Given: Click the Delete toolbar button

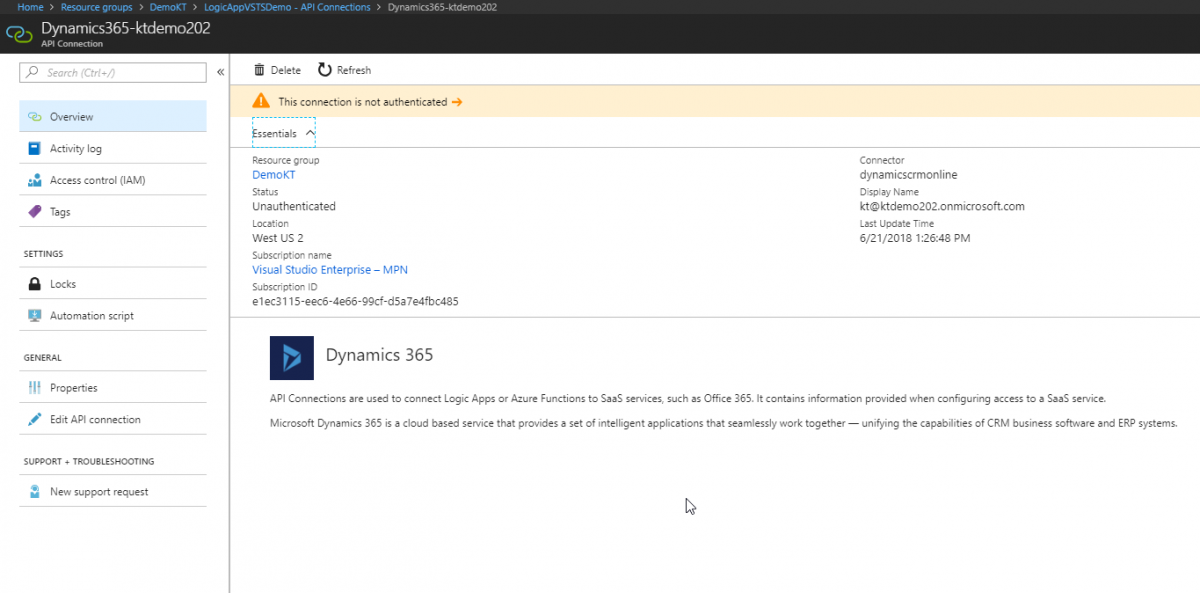Looking at the screenshot, I should tap(277, 70).
